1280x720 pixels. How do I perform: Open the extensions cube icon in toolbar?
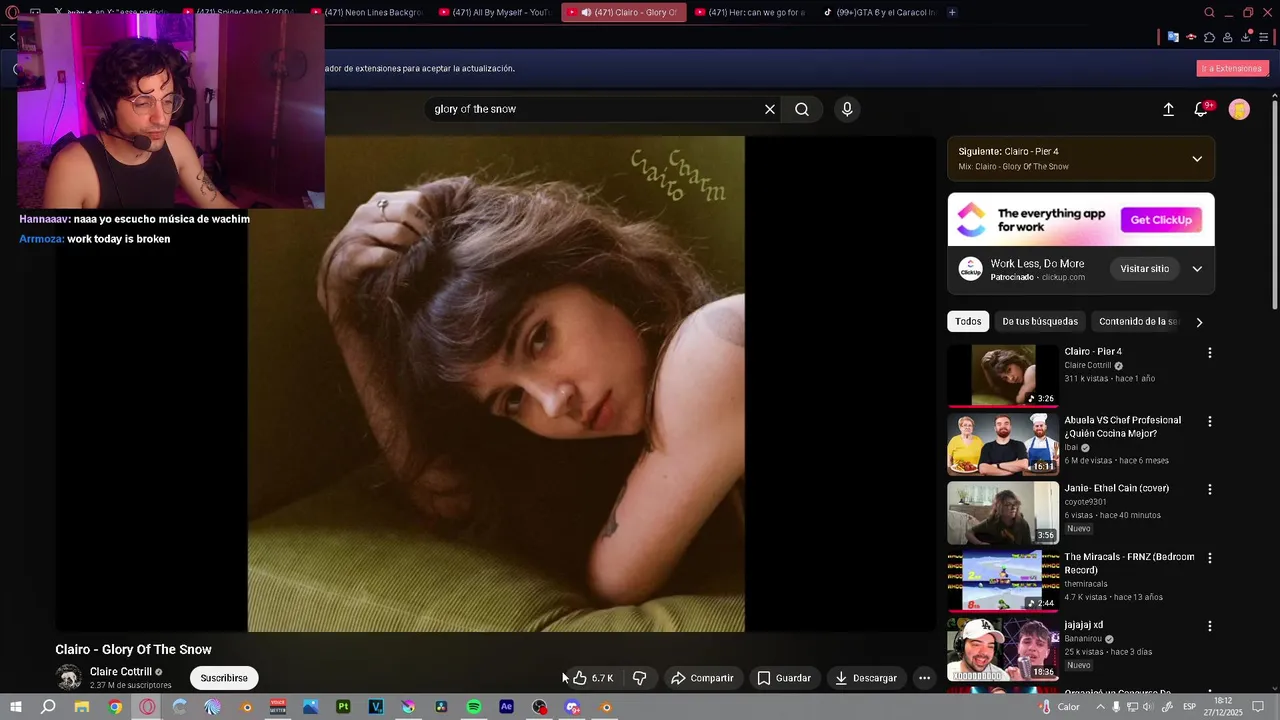[x=1209, y=37]
